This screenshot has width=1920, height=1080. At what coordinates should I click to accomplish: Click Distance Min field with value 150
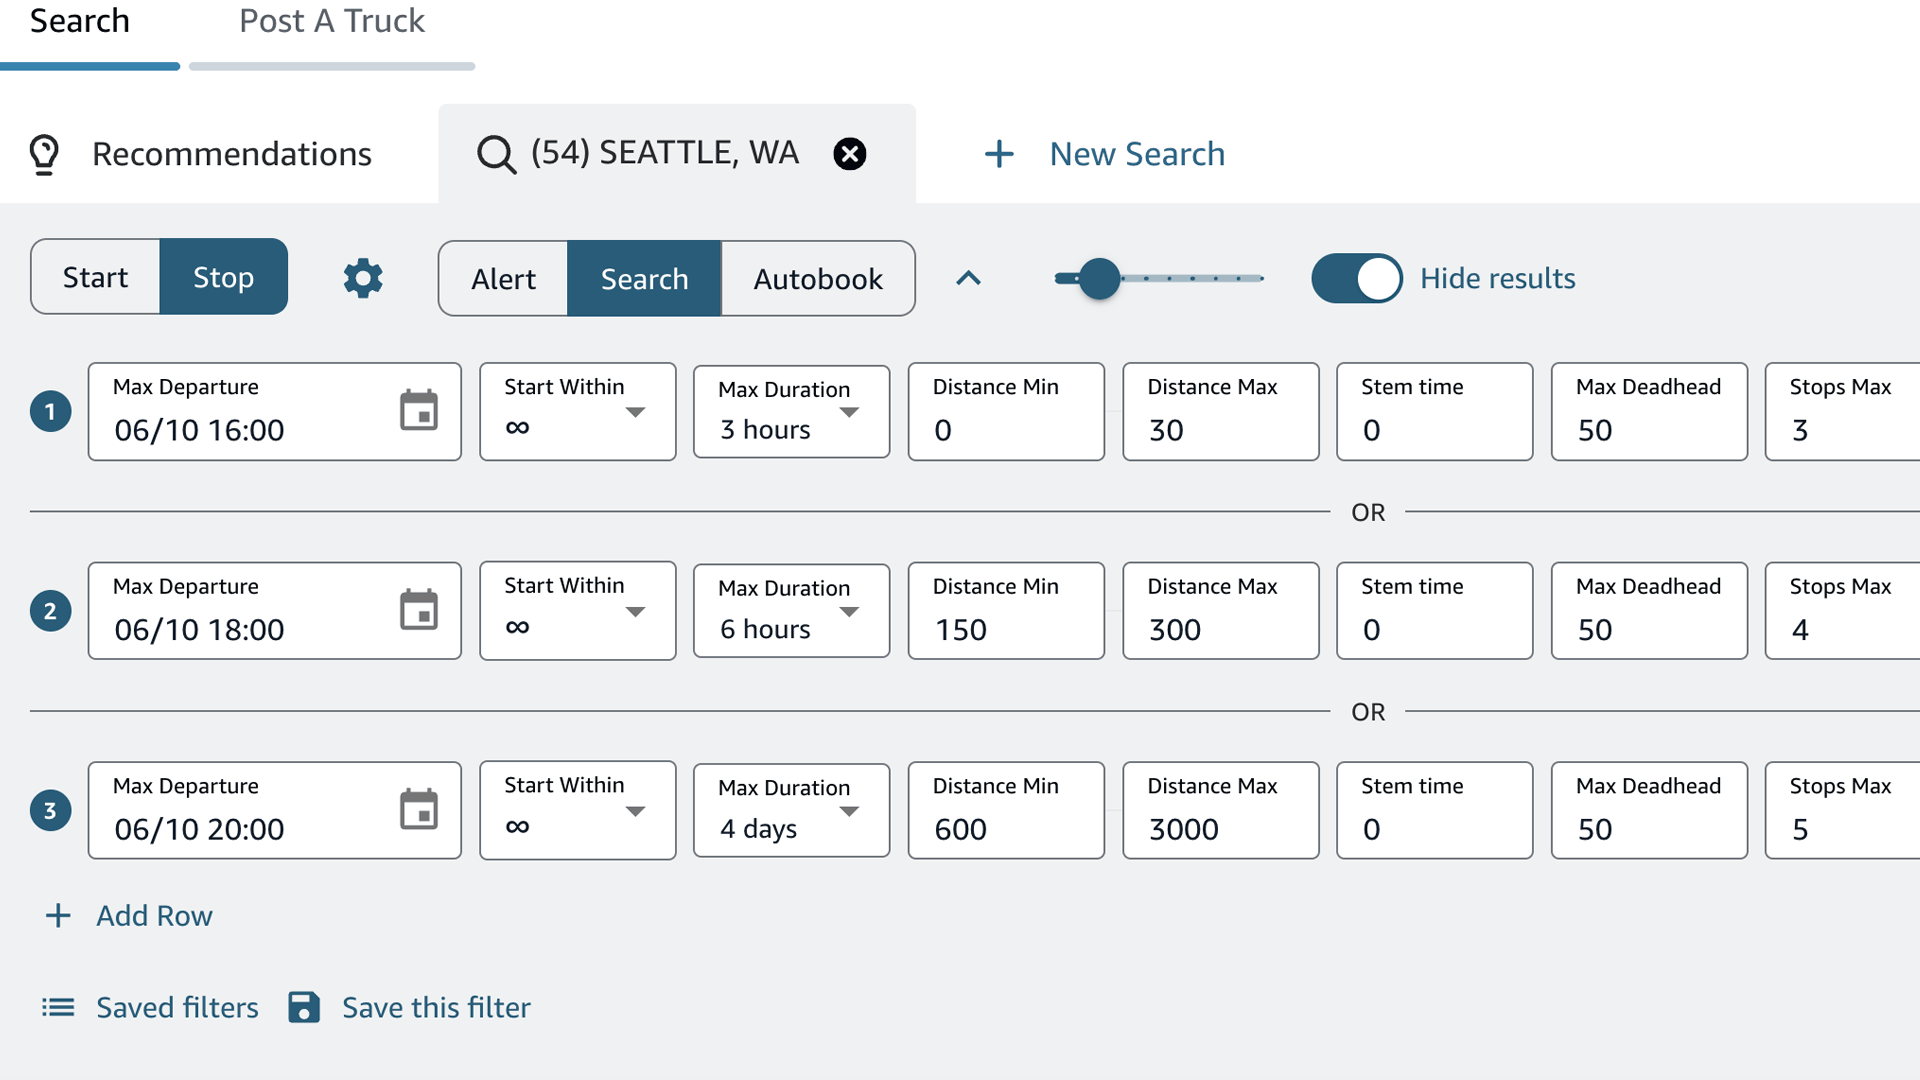coord(1006,611)
